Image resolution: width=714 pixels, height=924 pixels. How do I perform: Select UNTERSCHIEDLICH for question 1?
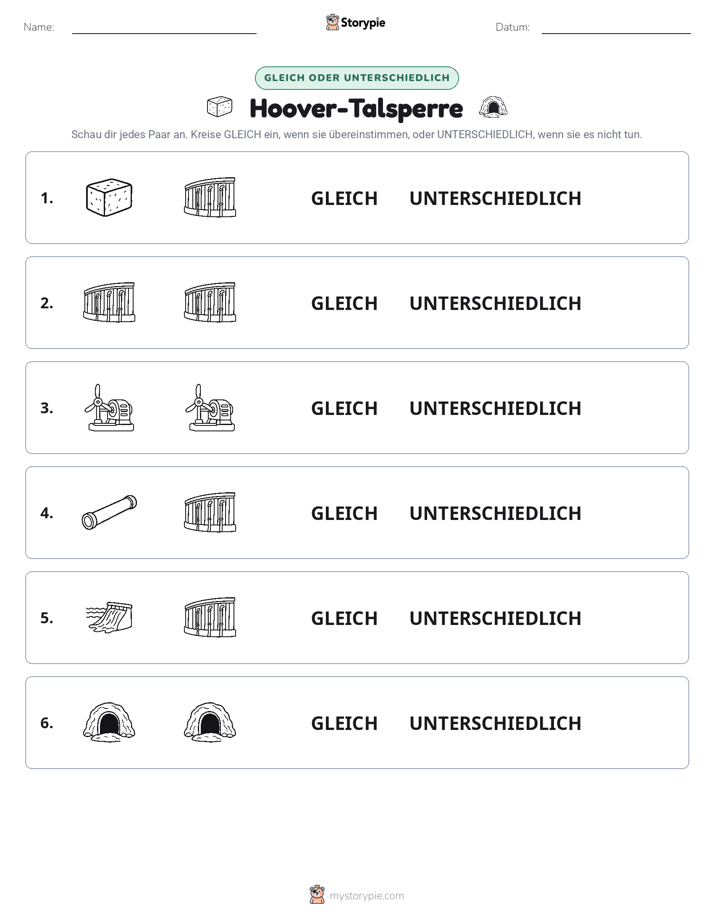(495, 198)
